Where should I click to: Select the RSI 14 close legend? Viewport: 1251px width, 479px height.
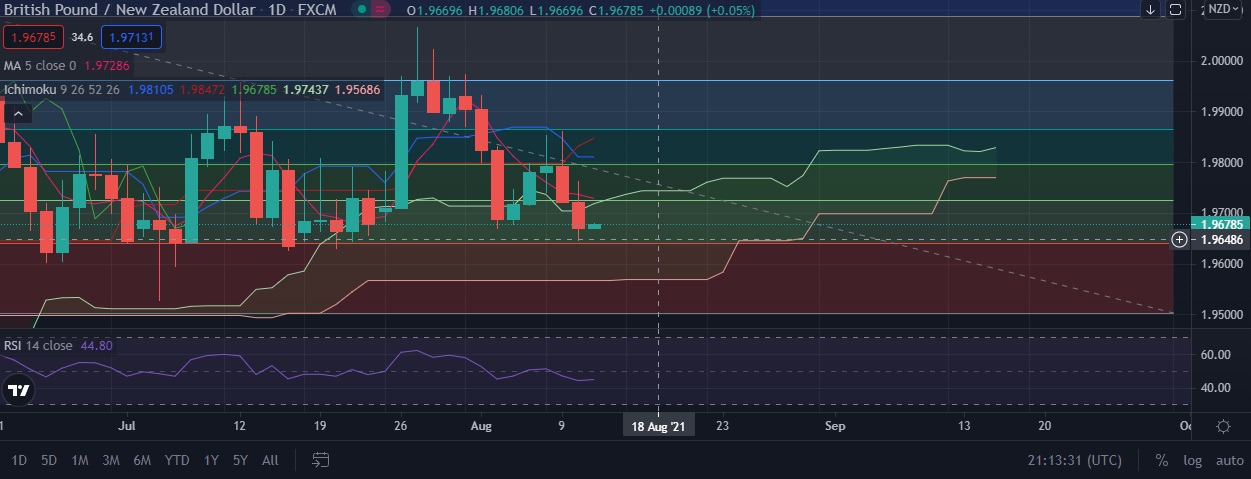(38, 346)
